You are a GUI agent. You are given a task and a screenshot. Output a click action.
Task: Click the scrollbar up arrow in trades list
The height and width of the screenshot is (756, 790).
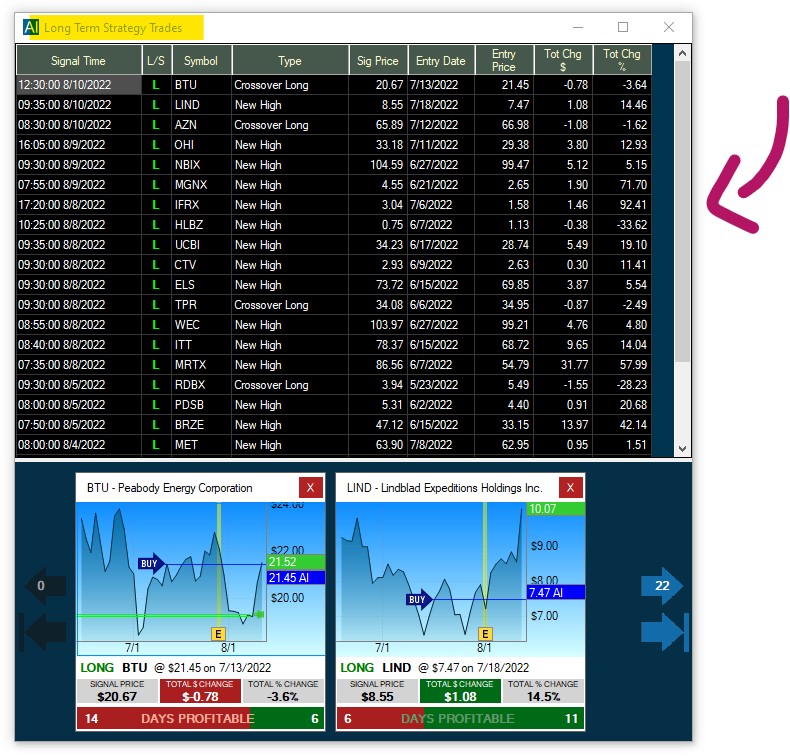[x=683, y=52]
